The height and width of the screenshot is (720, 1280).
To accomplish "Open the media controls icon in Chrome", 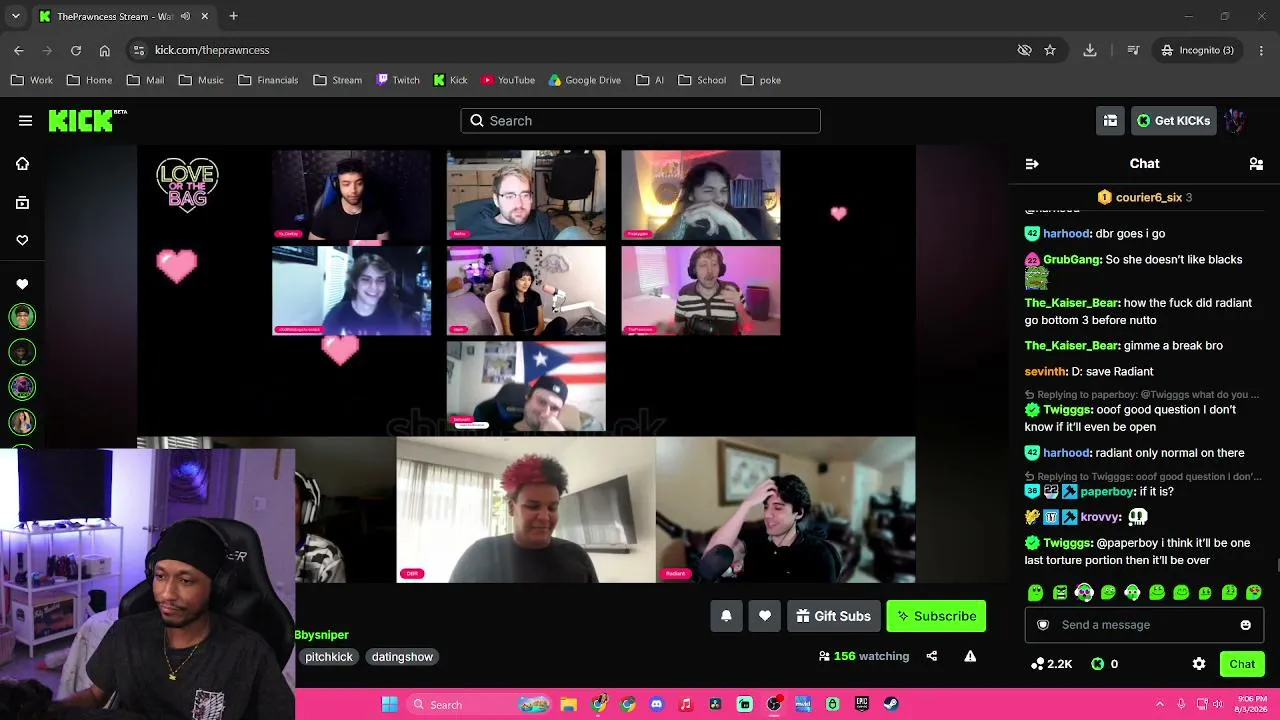I will 1133,50.
